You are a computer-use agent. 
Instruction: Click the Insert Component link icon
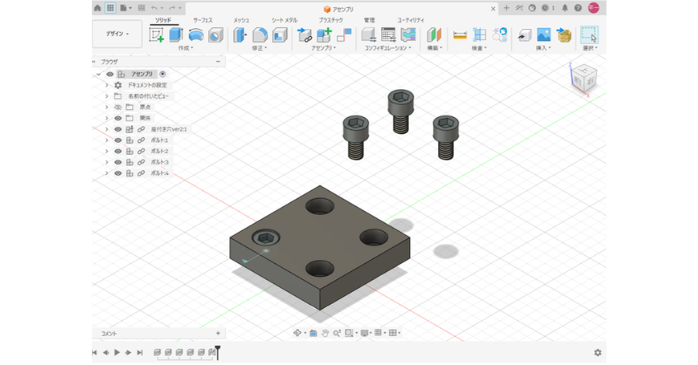pyautogui.click(x=304, y=35)
